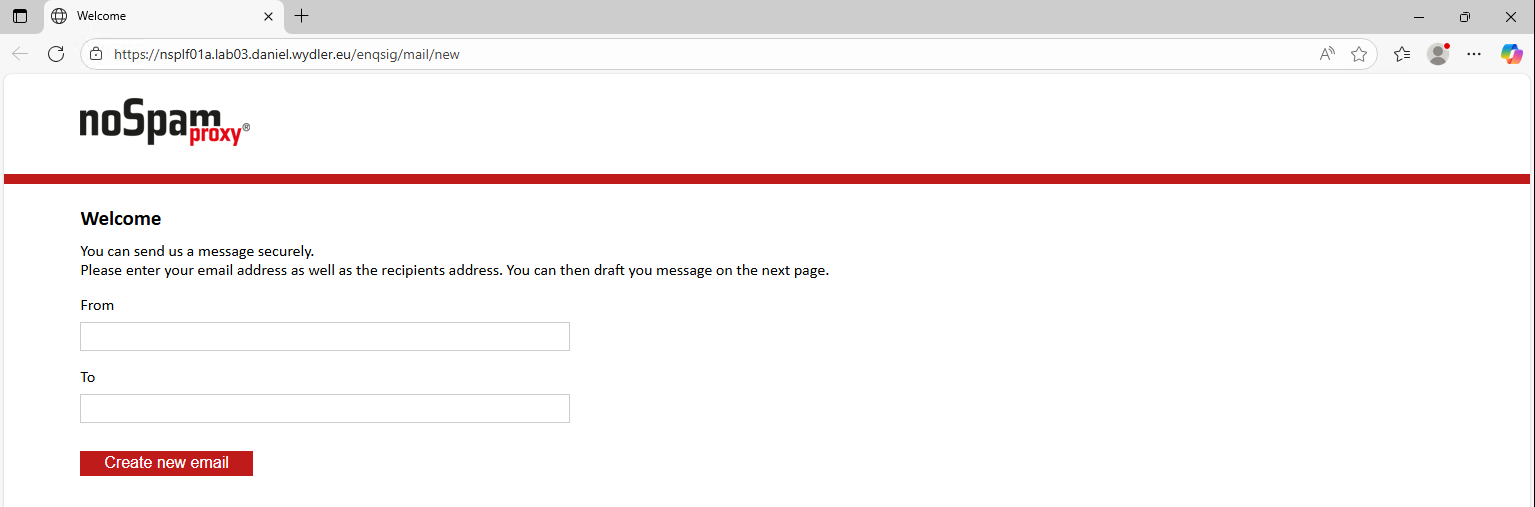Close the Welcome tab
1535x507 pixels.
coord(268,16)
